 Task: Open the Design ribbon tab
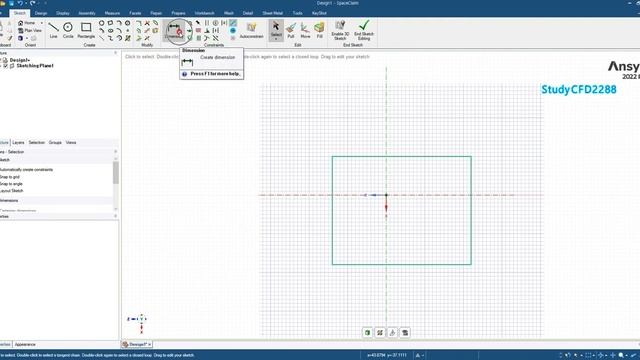pos(41,13)
